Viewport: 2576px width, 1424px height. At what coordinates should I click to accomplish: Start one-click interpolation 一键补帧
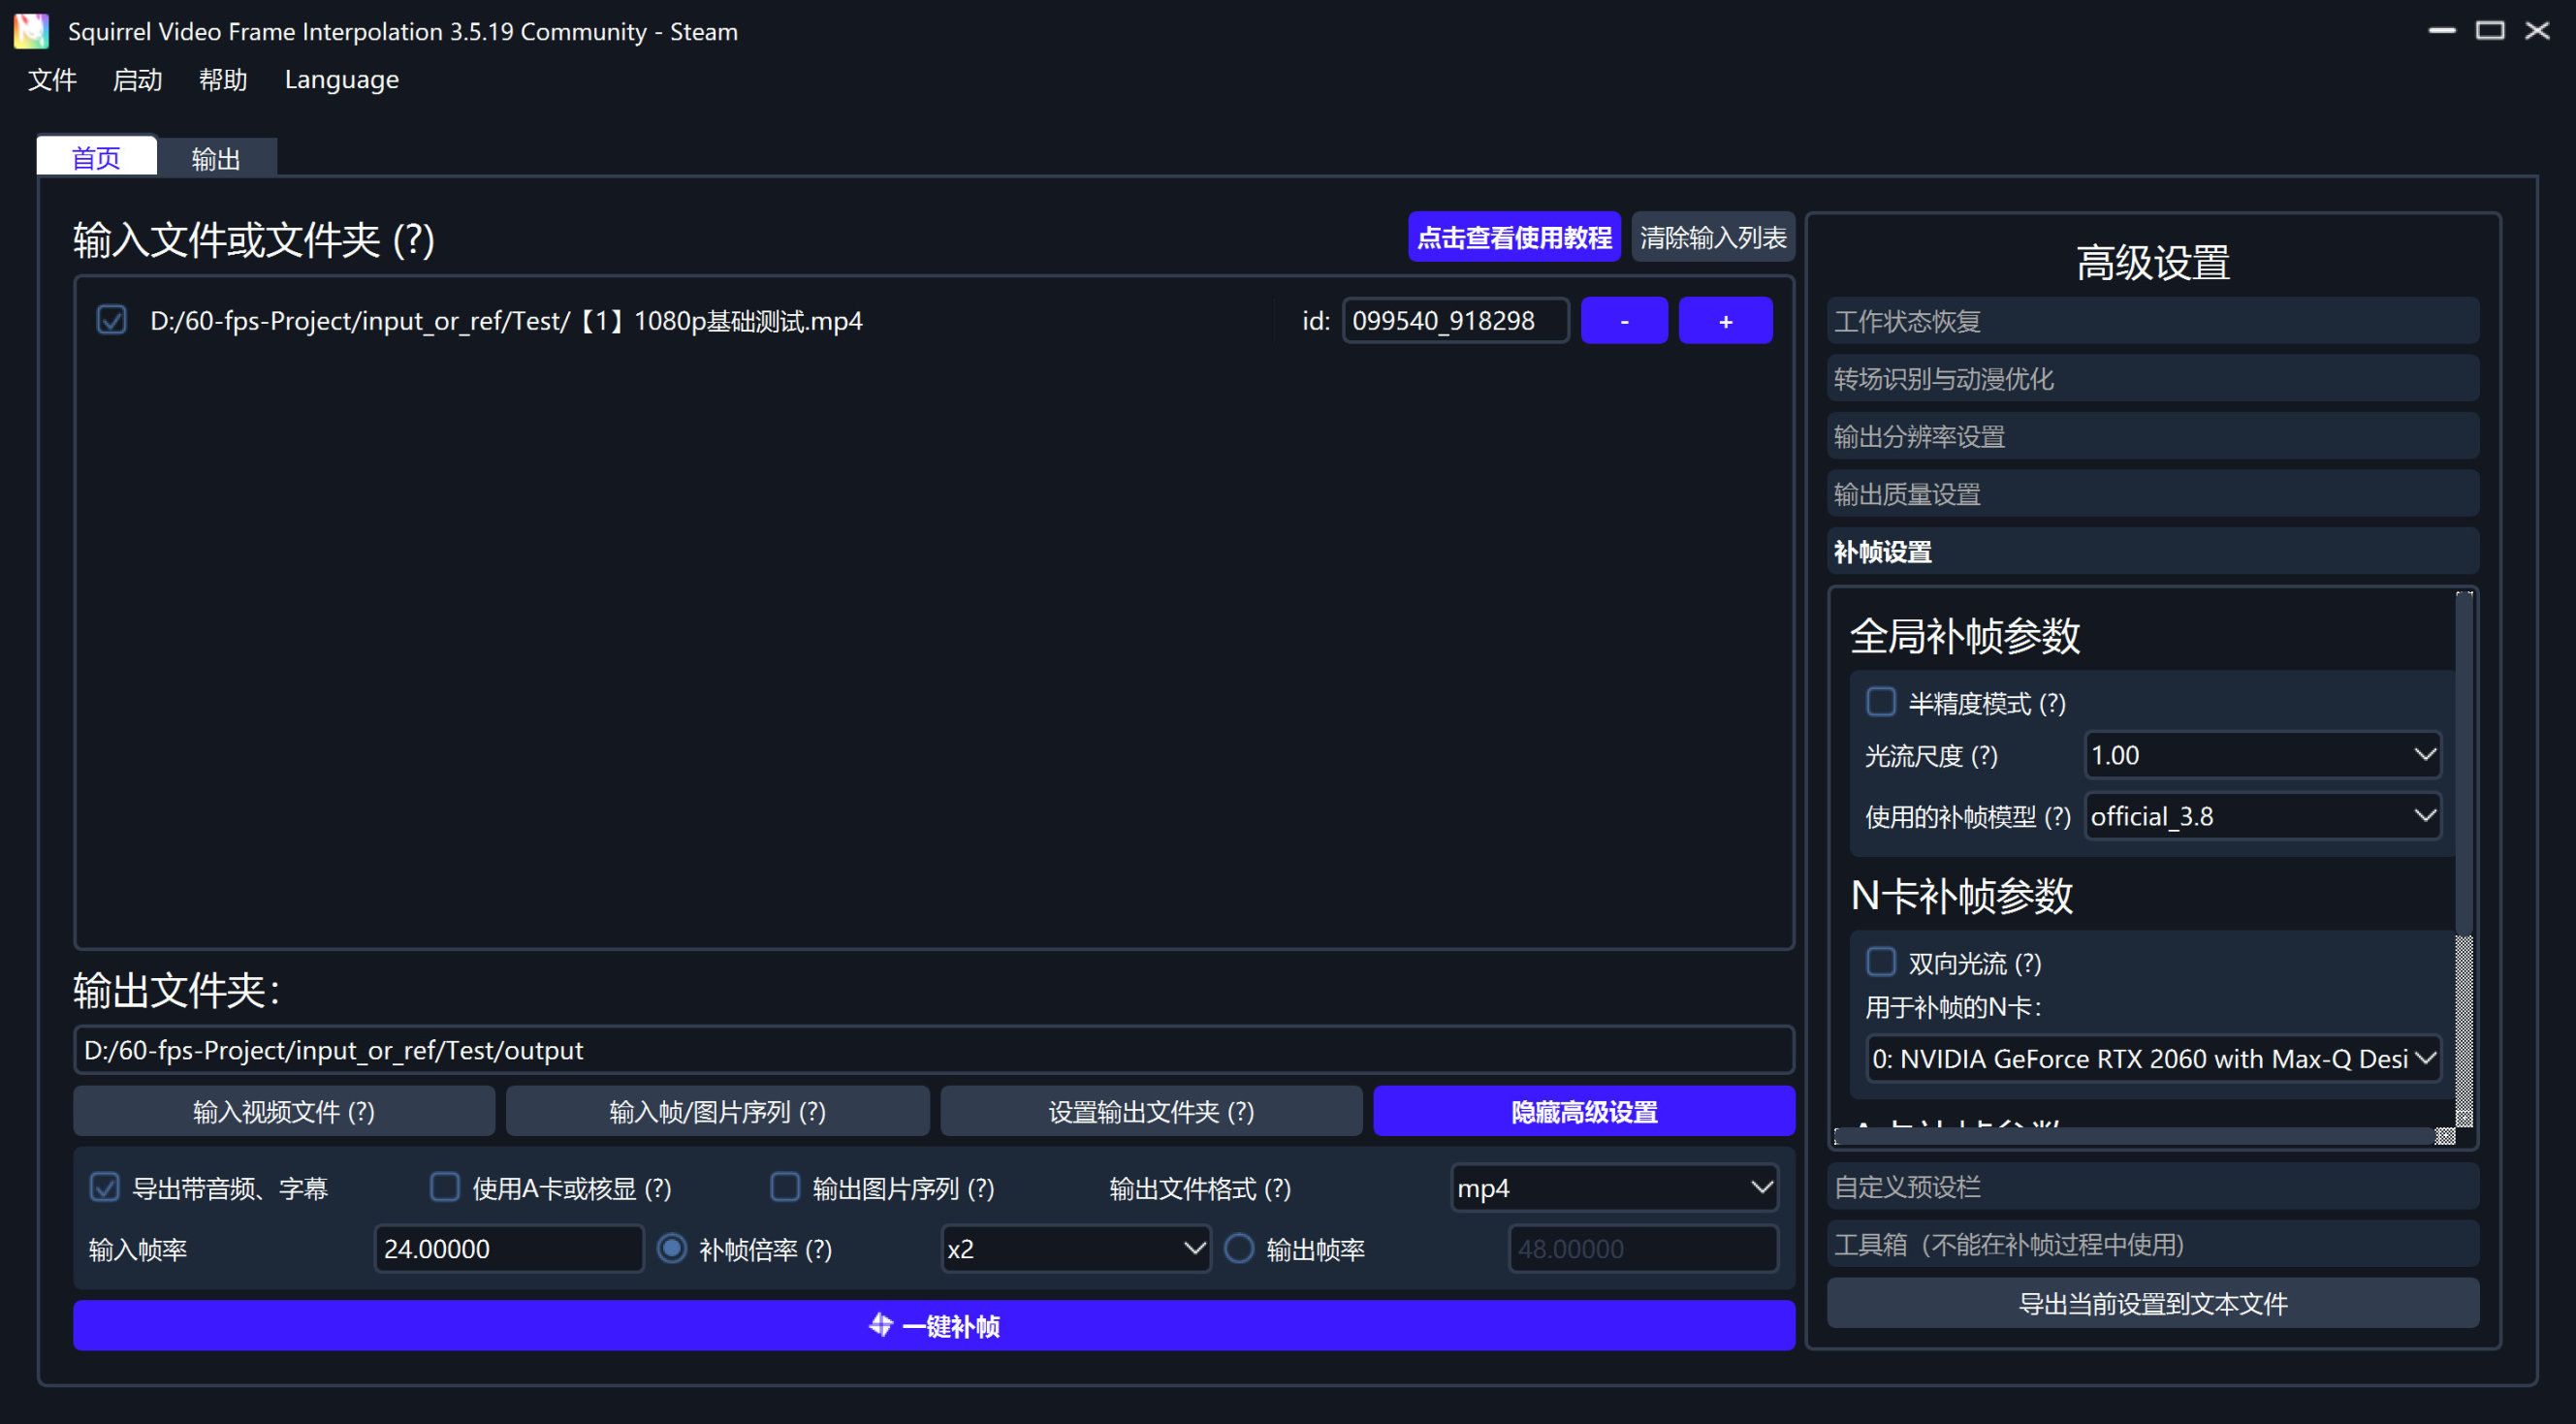(x=933, y=1325)
